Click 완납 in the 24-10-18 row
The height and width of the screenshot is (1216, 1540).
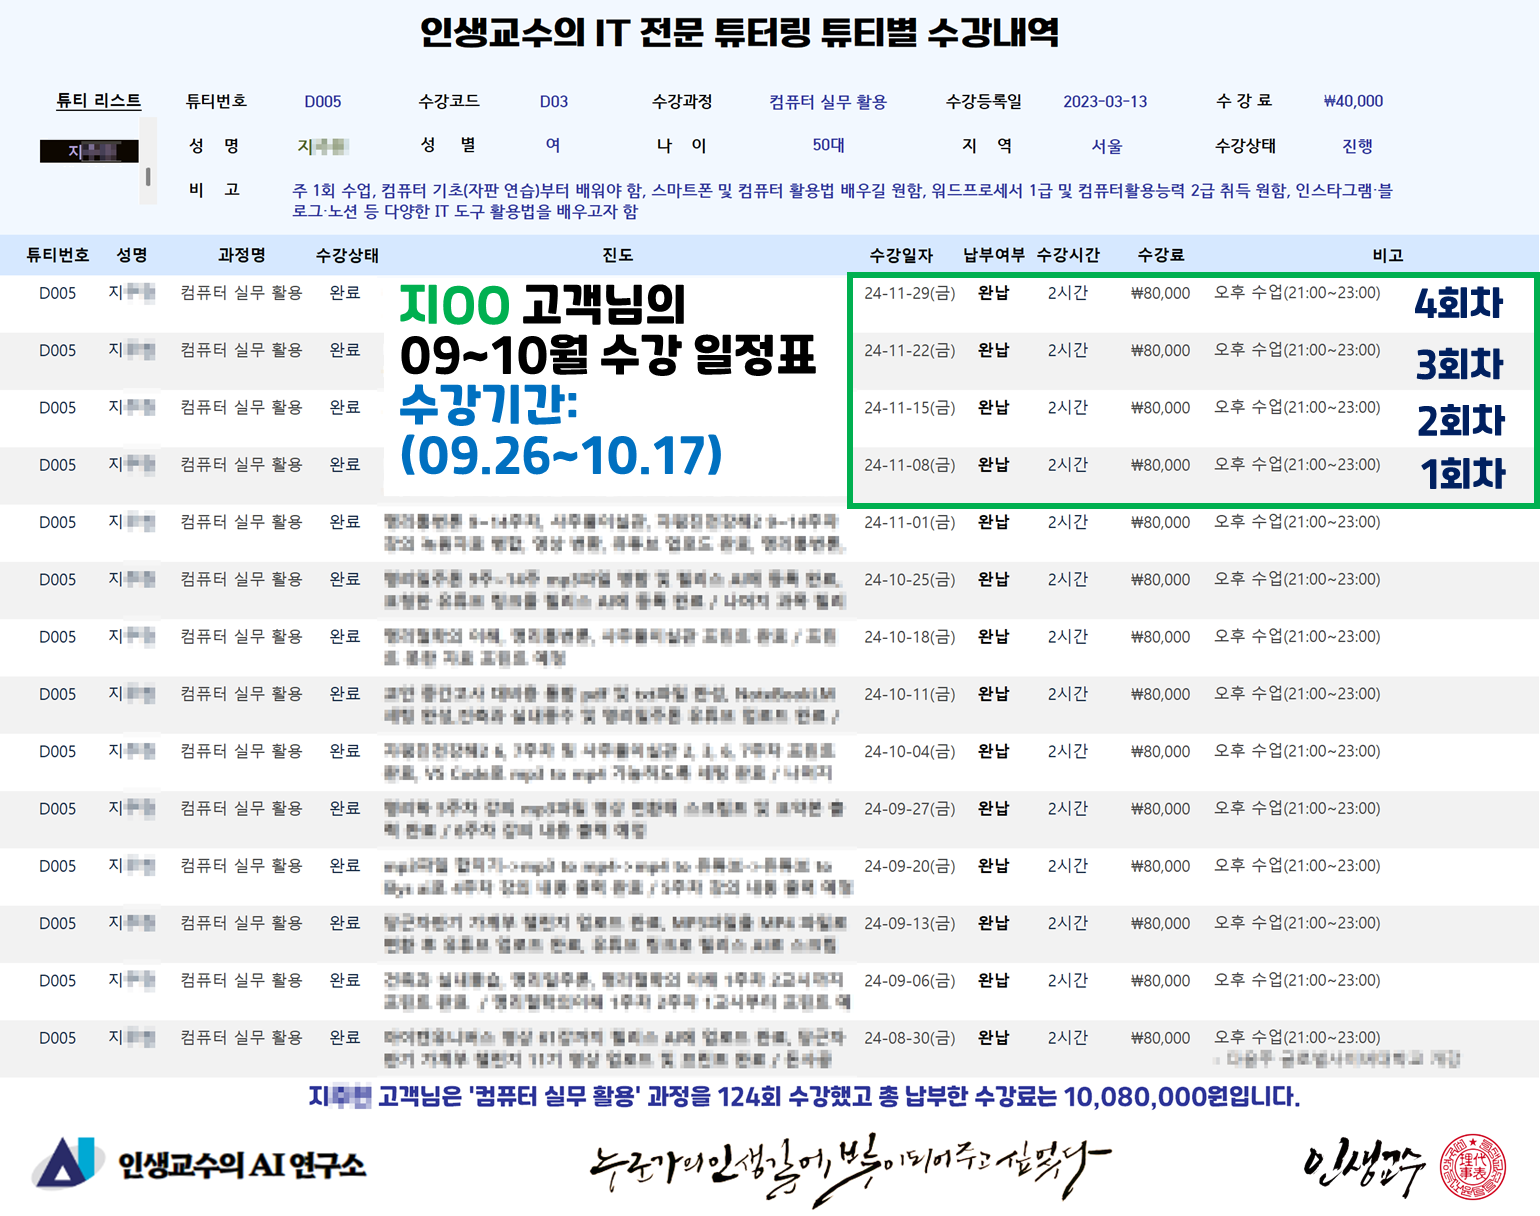pos(993,637)
